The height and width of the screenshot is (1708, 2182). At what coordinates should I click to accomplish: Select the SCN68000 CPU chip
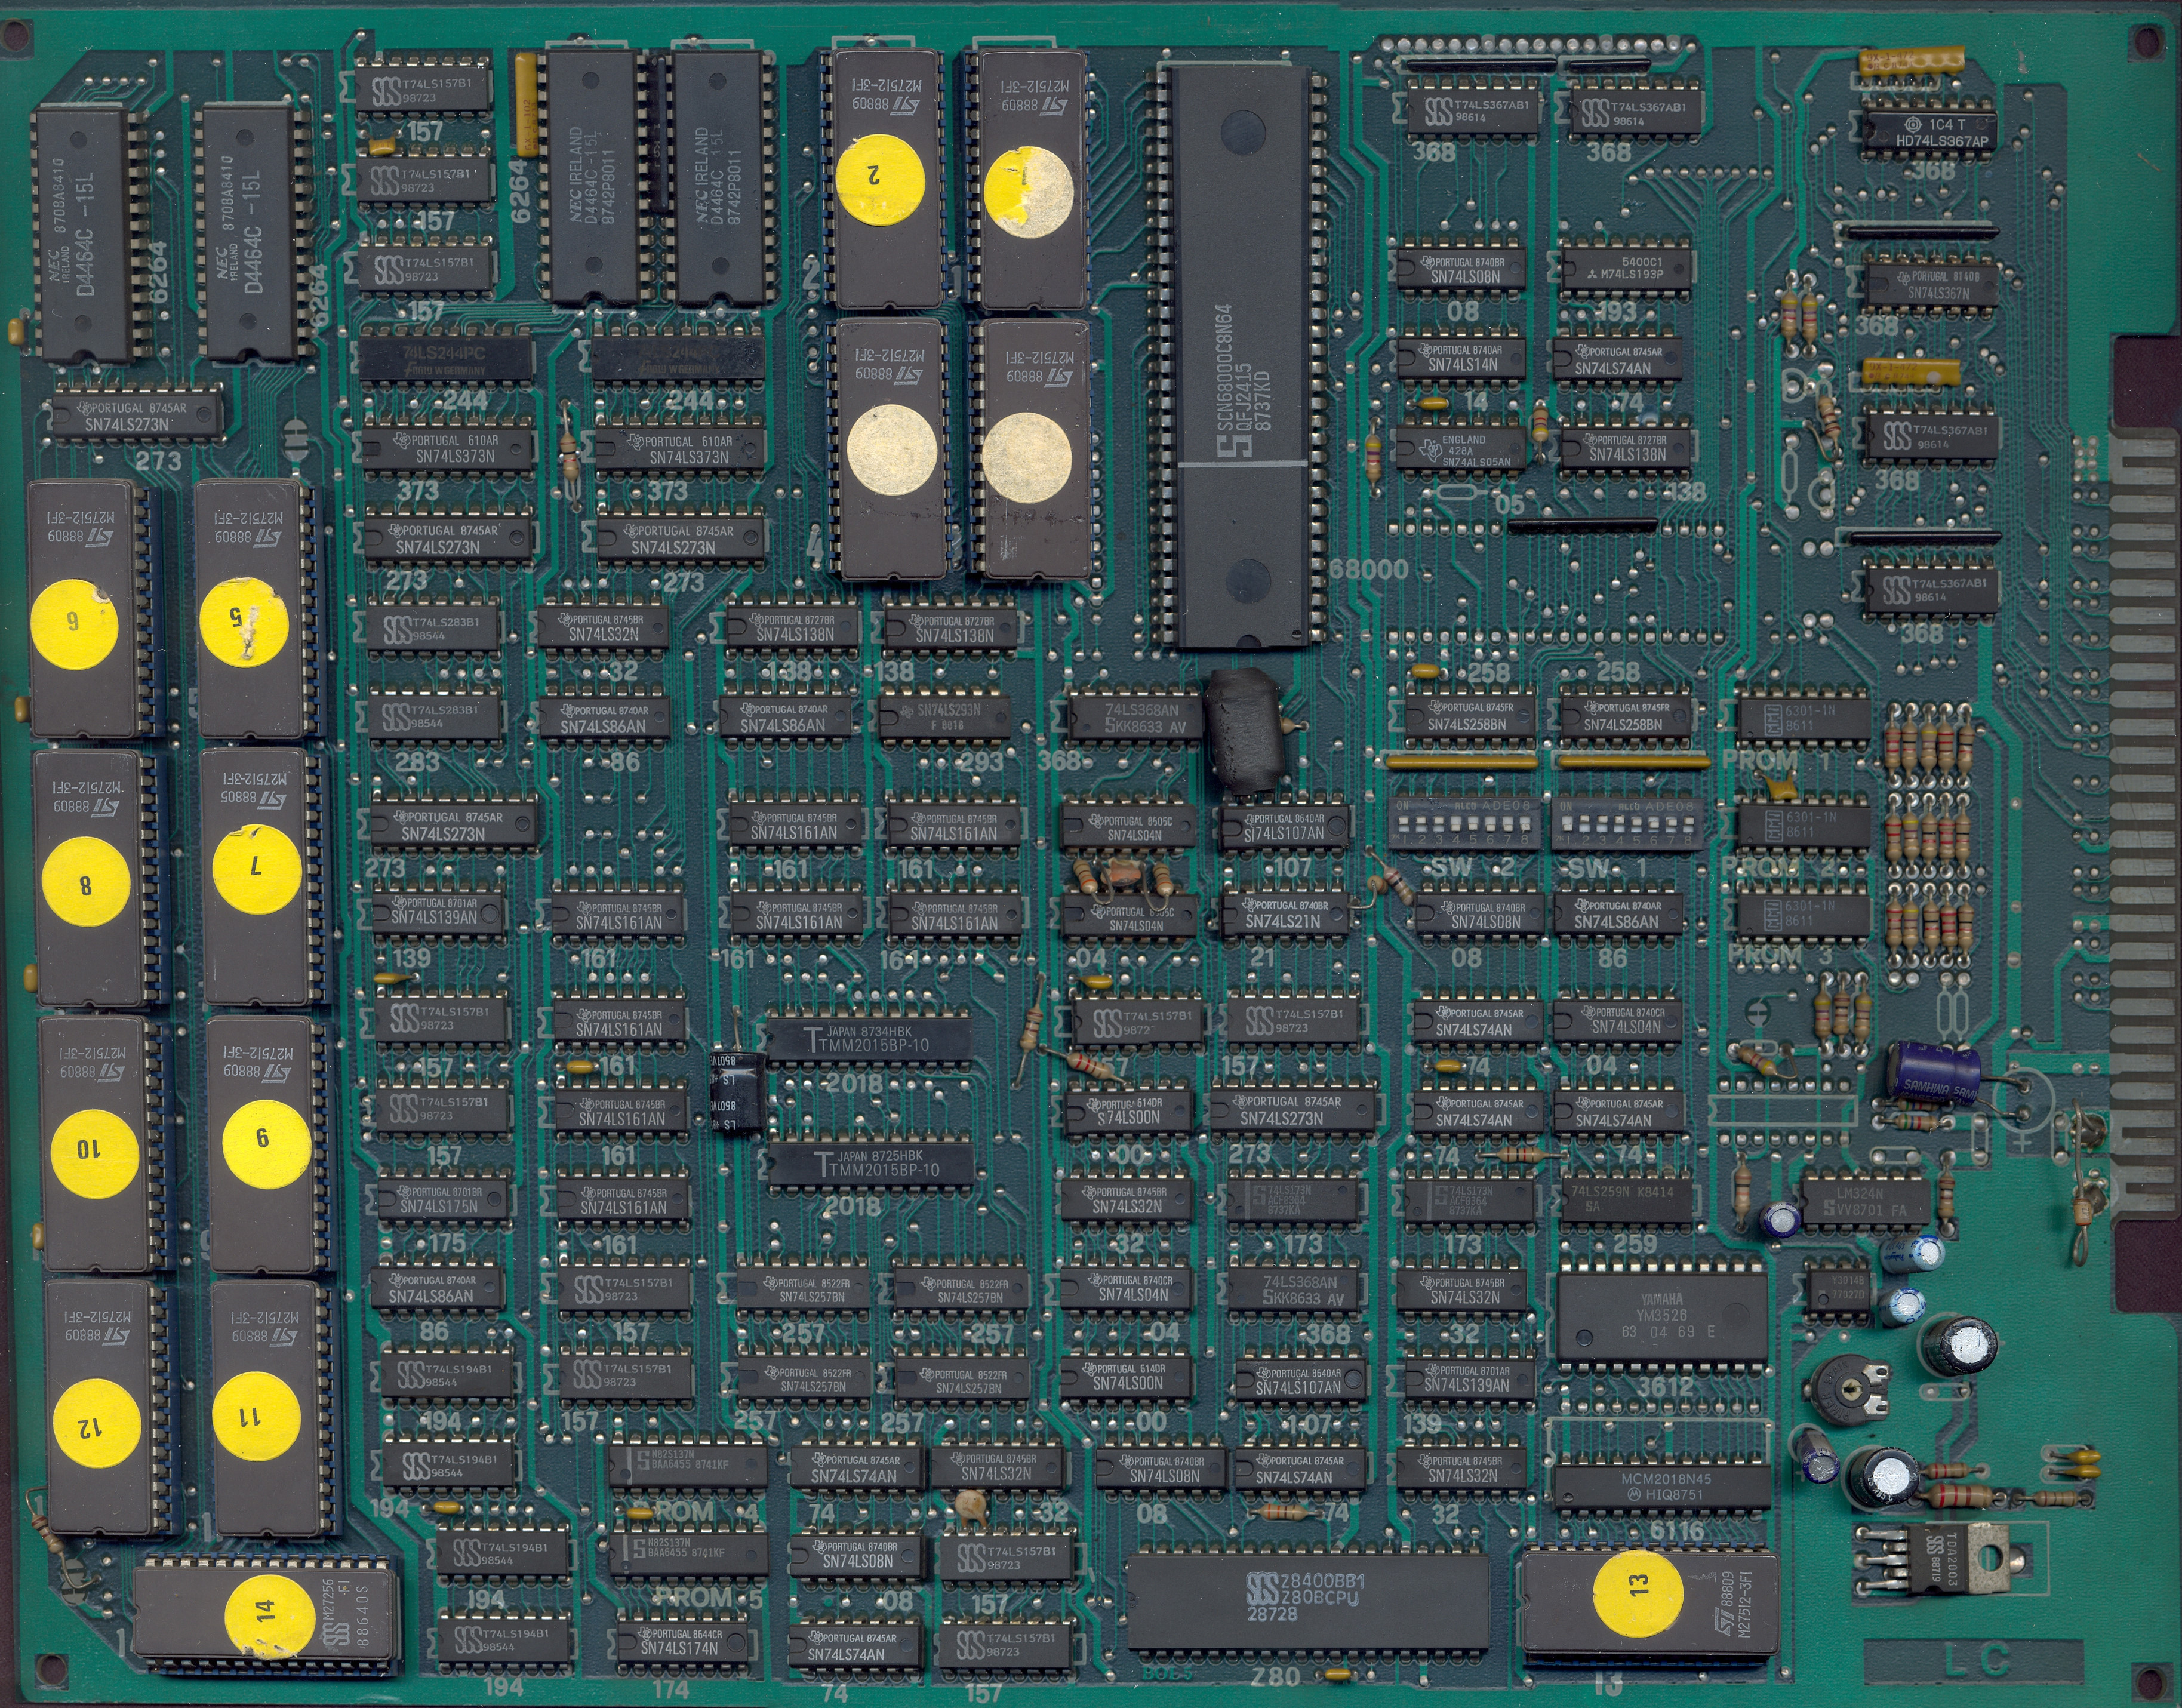point(1240,360)
